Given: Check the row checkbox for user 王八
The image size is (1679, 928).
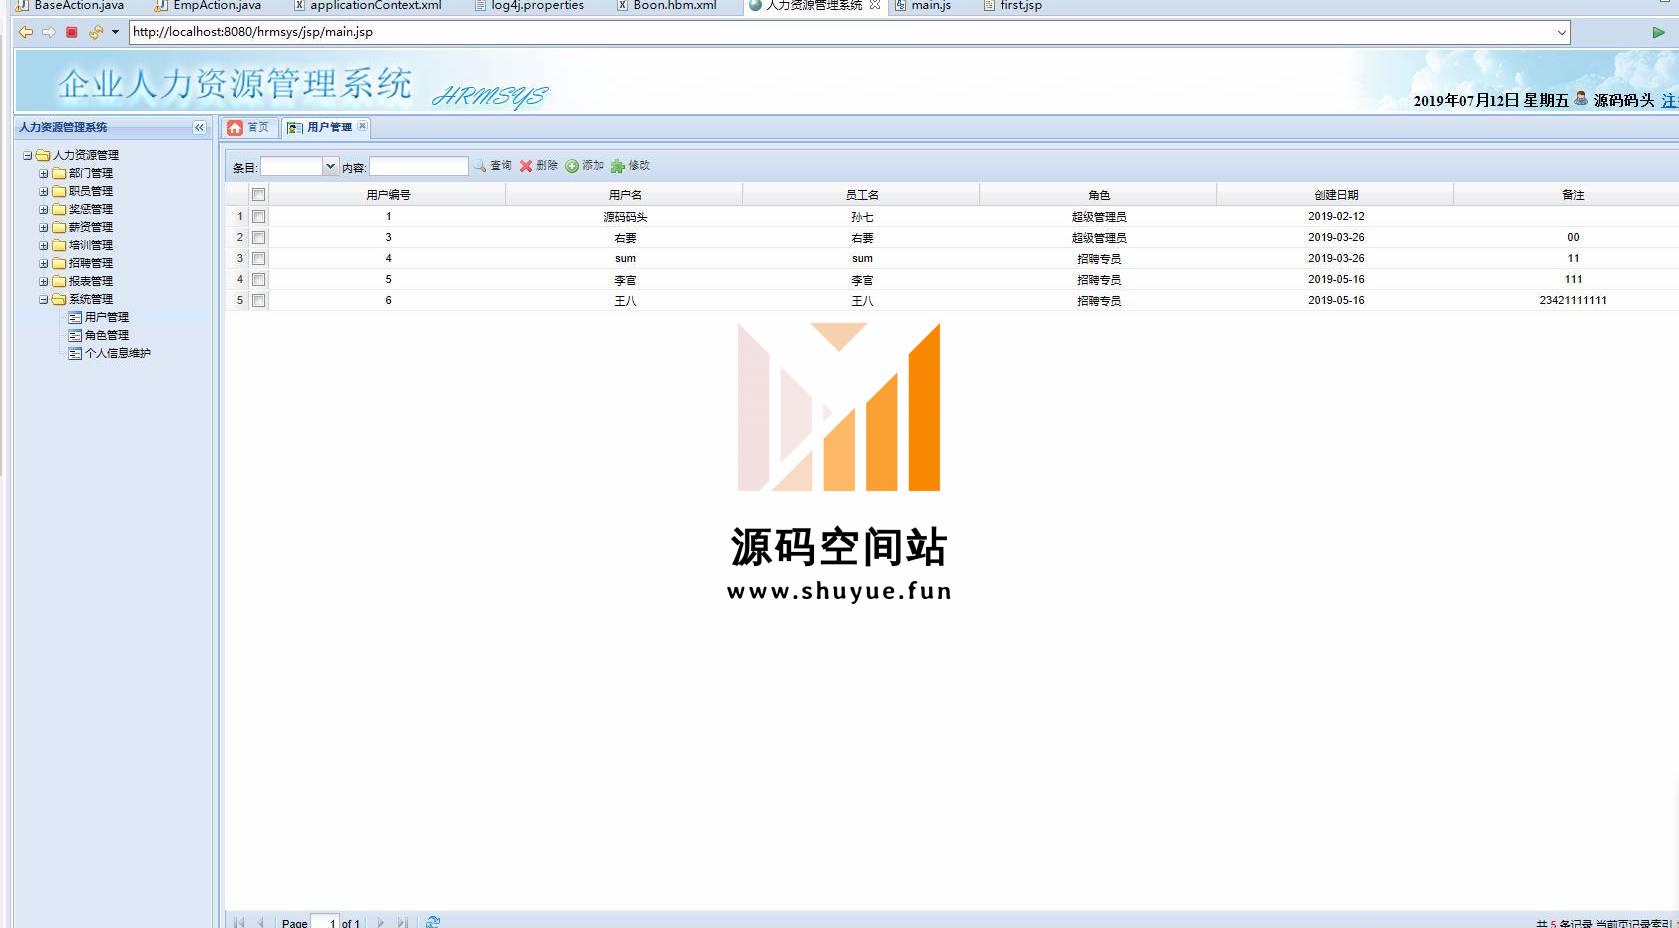Looking at the screenshot, I should [x=258, y=300].
